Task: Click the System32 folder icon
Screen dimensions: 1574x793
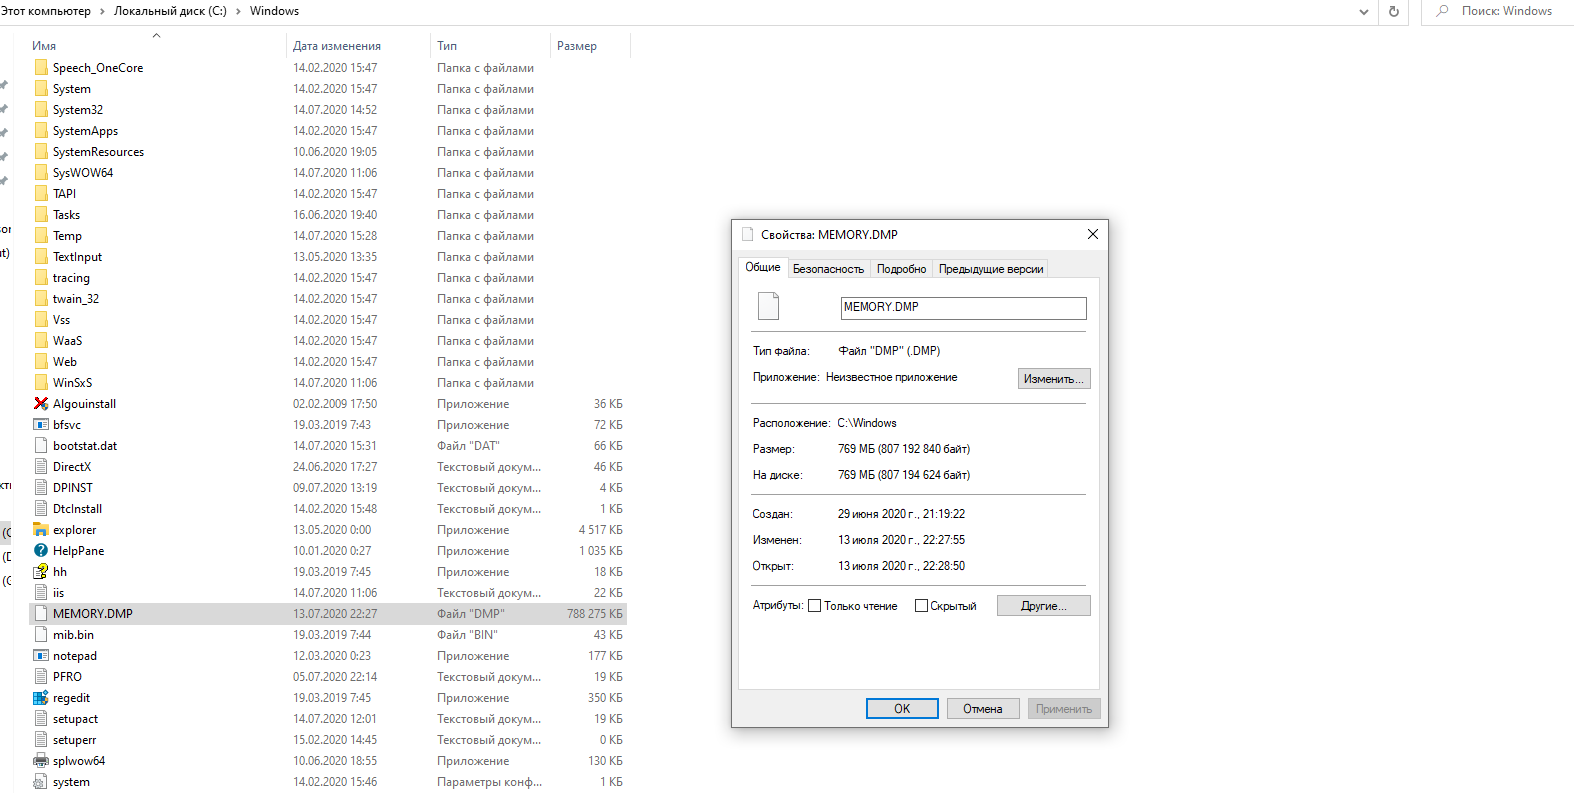Action: [41, 110]
